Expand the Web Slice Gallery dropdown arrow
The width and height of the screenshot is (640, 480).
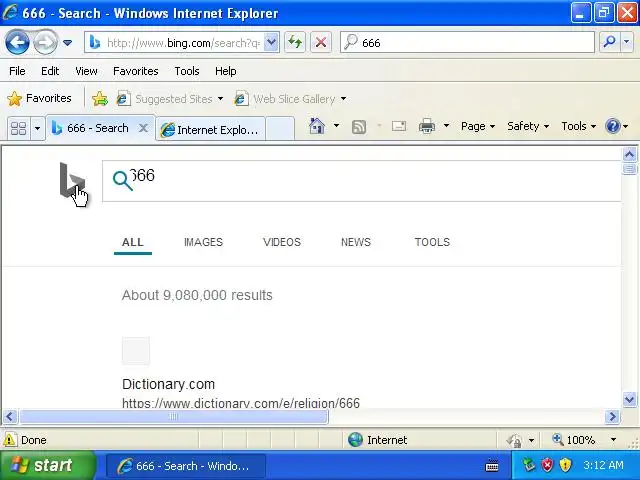click(x=343, y=99)
